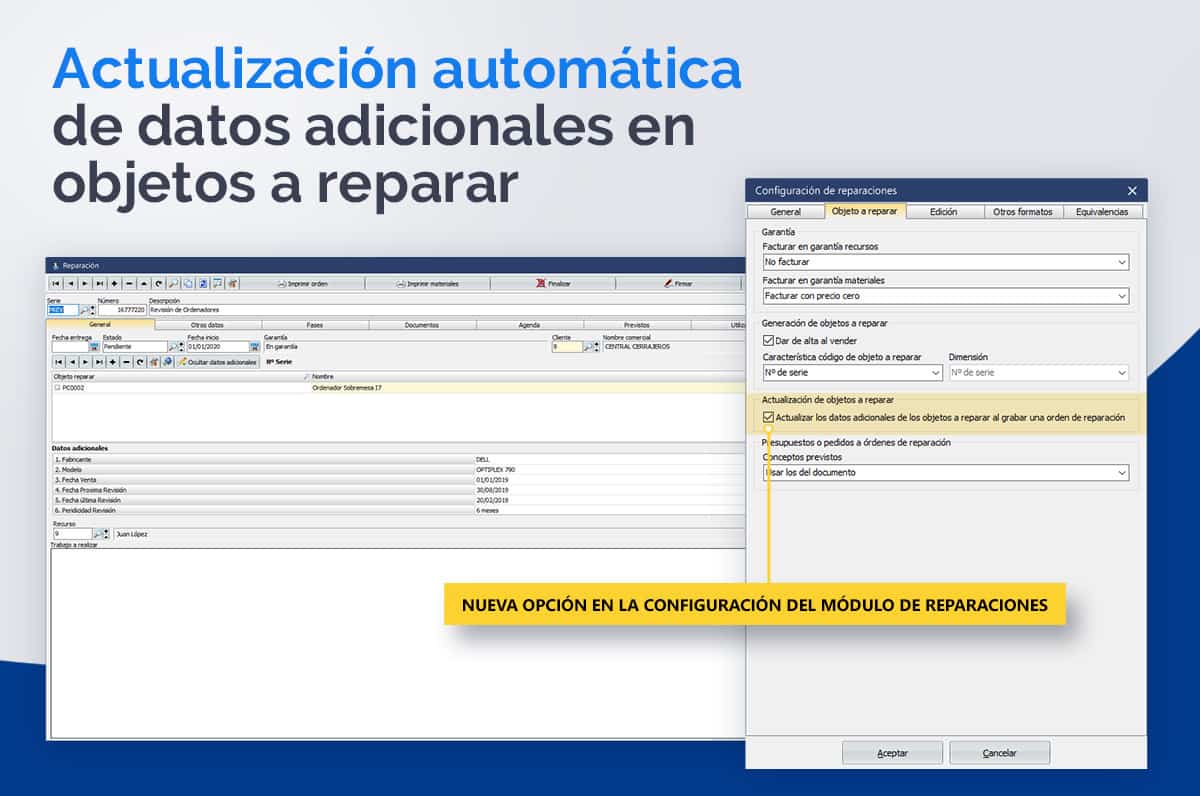Open the search magnifier in top toolbar
This screenshot has width=1200, height=796.
pyautogui.click(x=174, y=284)
